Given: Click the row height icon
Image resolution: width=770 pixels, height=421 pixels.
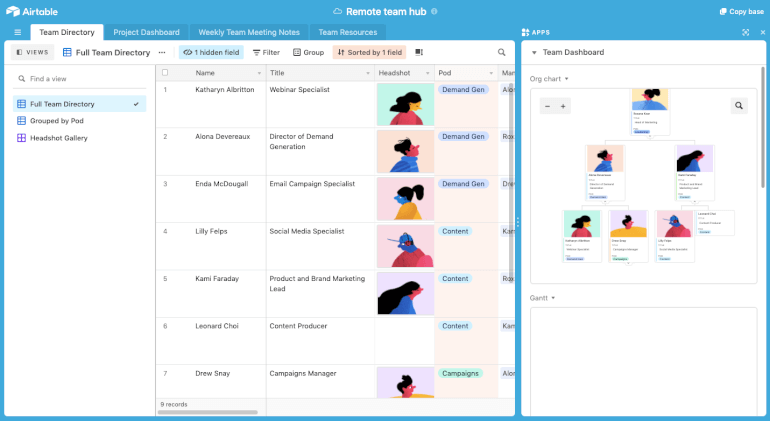Looking at the screenshot, I should tap(419, 53).
